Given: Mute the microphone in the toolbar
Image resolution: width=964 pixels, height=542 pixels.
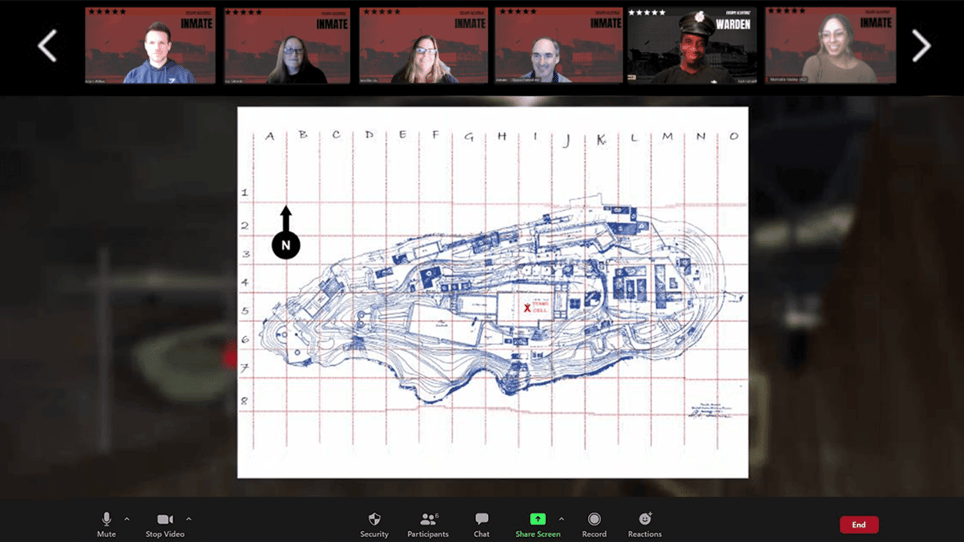Looking at the screenshot, I should [x=106, y=519].
